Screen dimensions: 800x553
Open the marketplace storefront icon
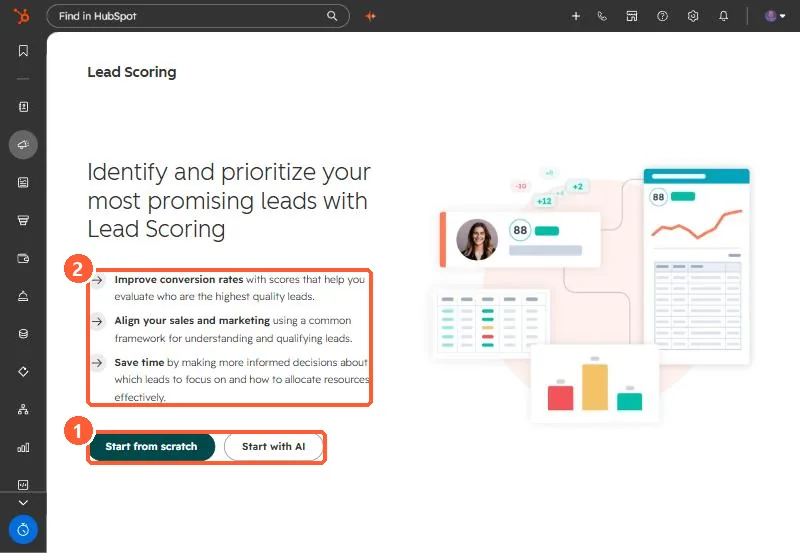pos(632,16)
